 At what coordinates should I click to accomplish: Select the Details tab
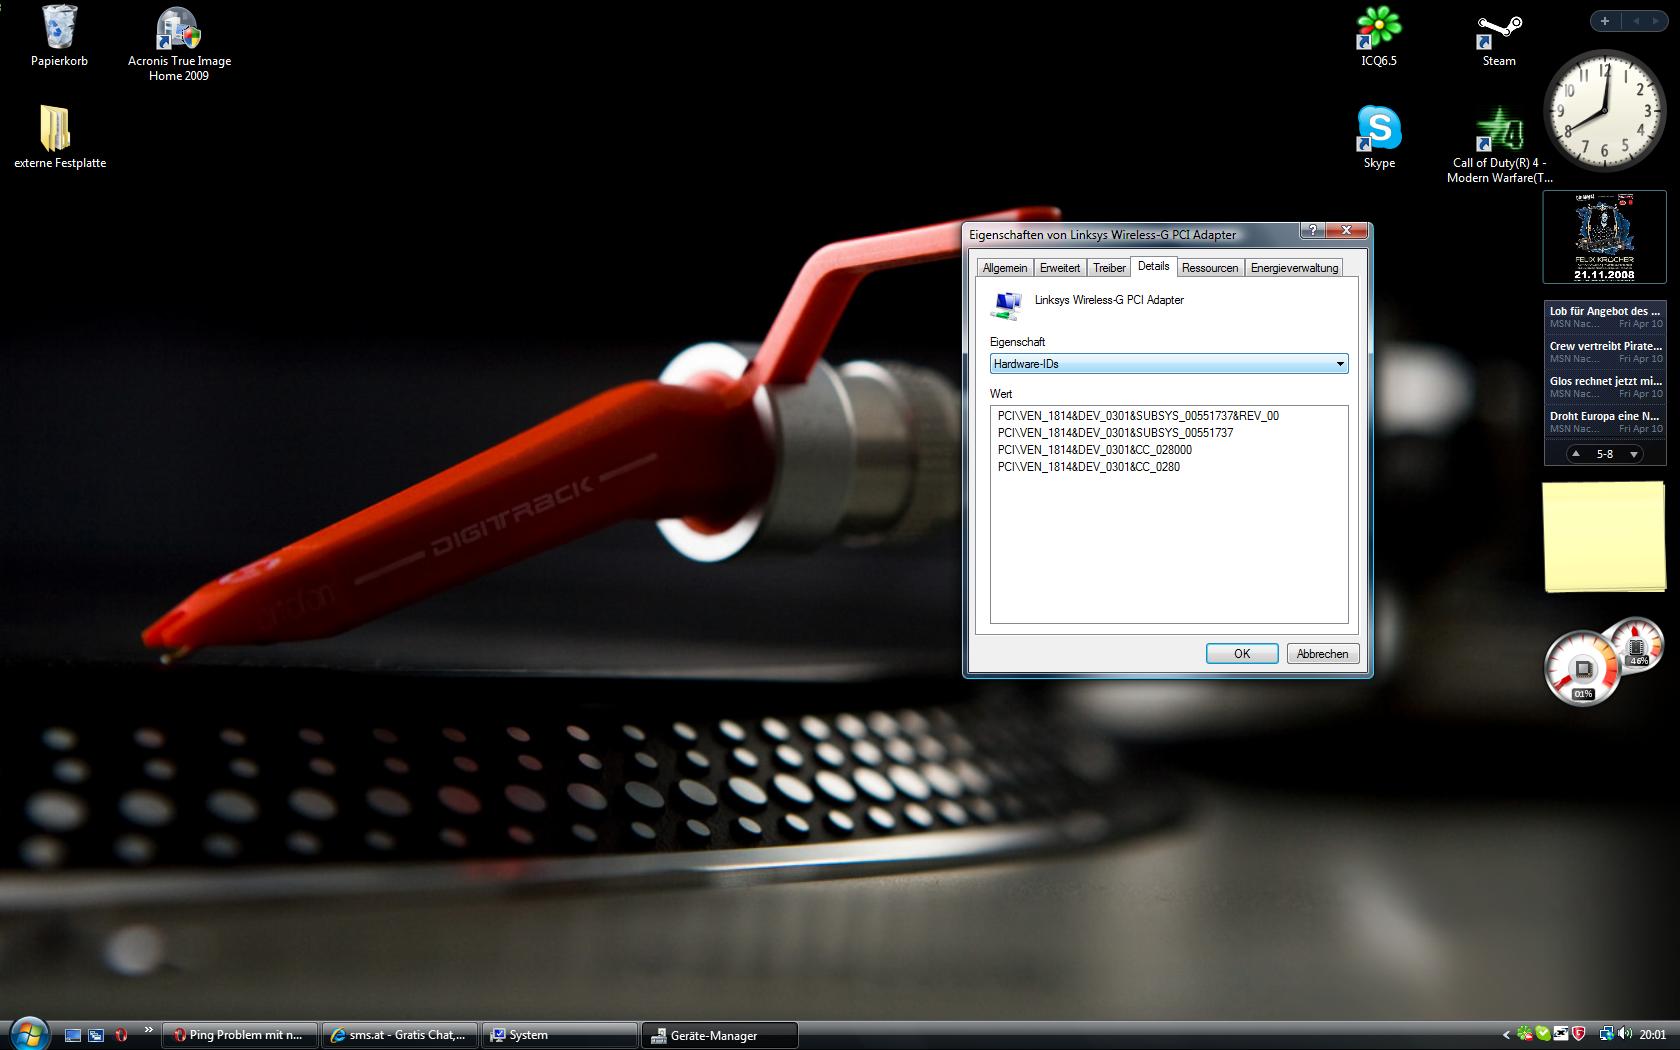pyautogui.click(x=1153, y=266)
